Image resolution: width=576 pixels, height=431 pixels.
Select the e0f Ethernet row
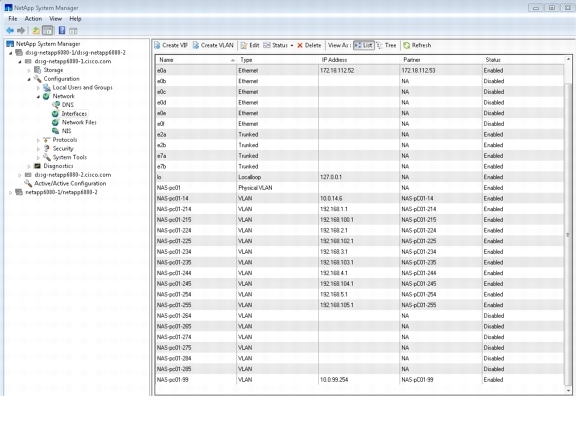(x=360, y=124)
